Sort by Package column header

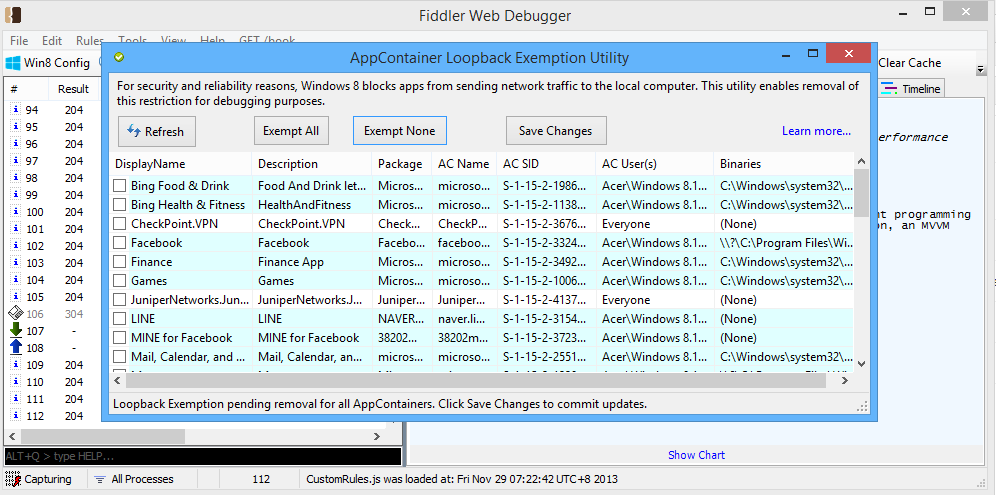(x=401, y=164)
